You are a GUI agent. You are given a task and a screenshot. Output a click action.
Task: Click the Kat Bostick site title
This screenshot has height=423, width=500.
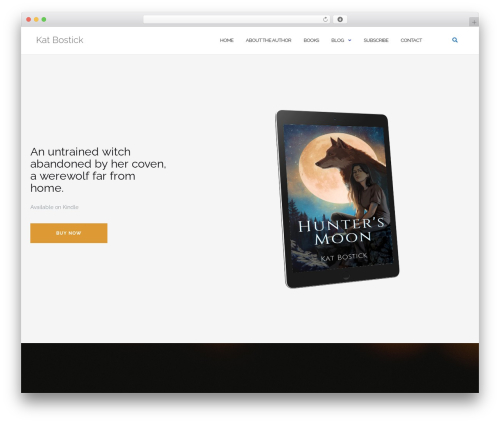coord(60,40)
